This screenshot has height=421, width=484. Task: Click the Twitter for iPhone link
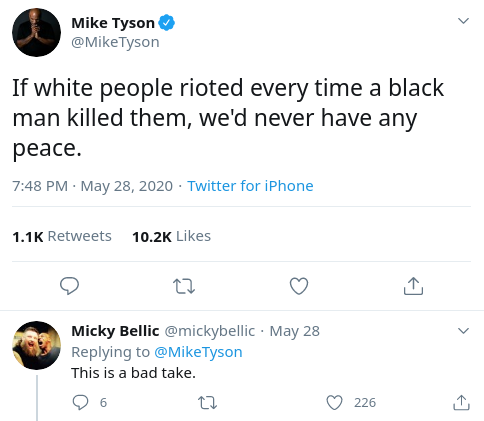250,186
